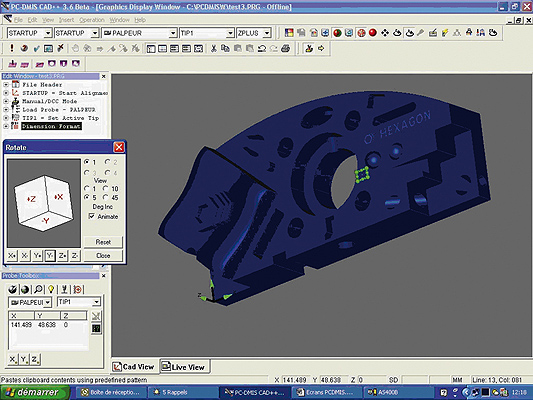The height and width of the screenshot is (400, 533).
Task: Select 10 degree increment radio button
Action: [x=106, y=188]
